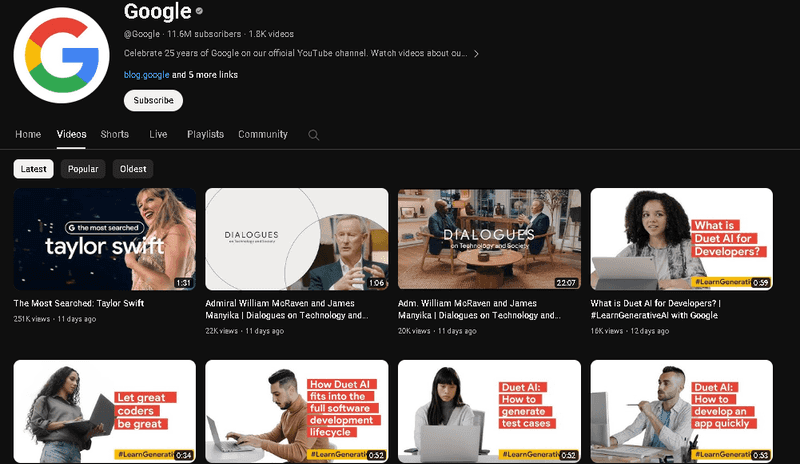
Task: Play the Taylor Swift video thumbnail
Action: (104, 239)
